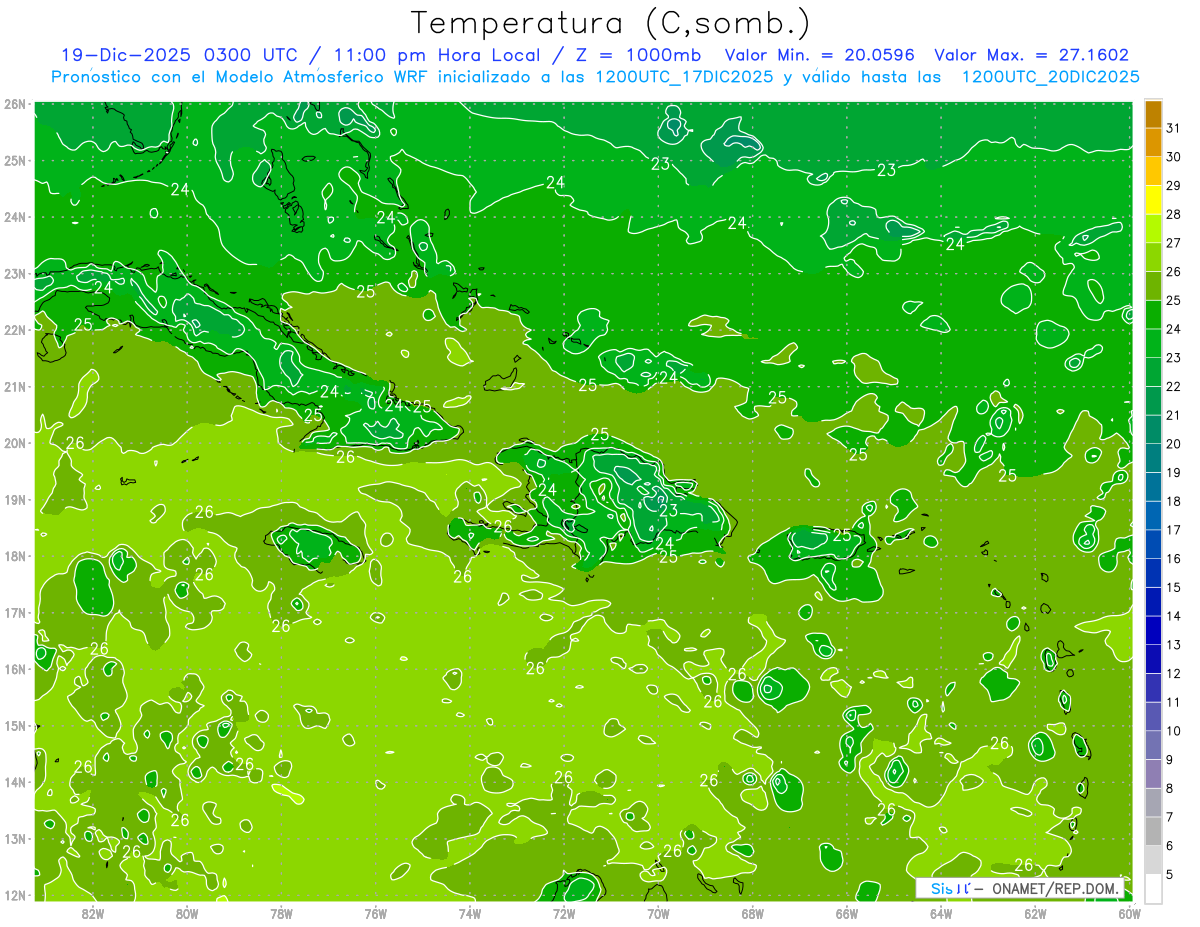
Task: Click the "62W" longitude axis label
Action: 1035,913
